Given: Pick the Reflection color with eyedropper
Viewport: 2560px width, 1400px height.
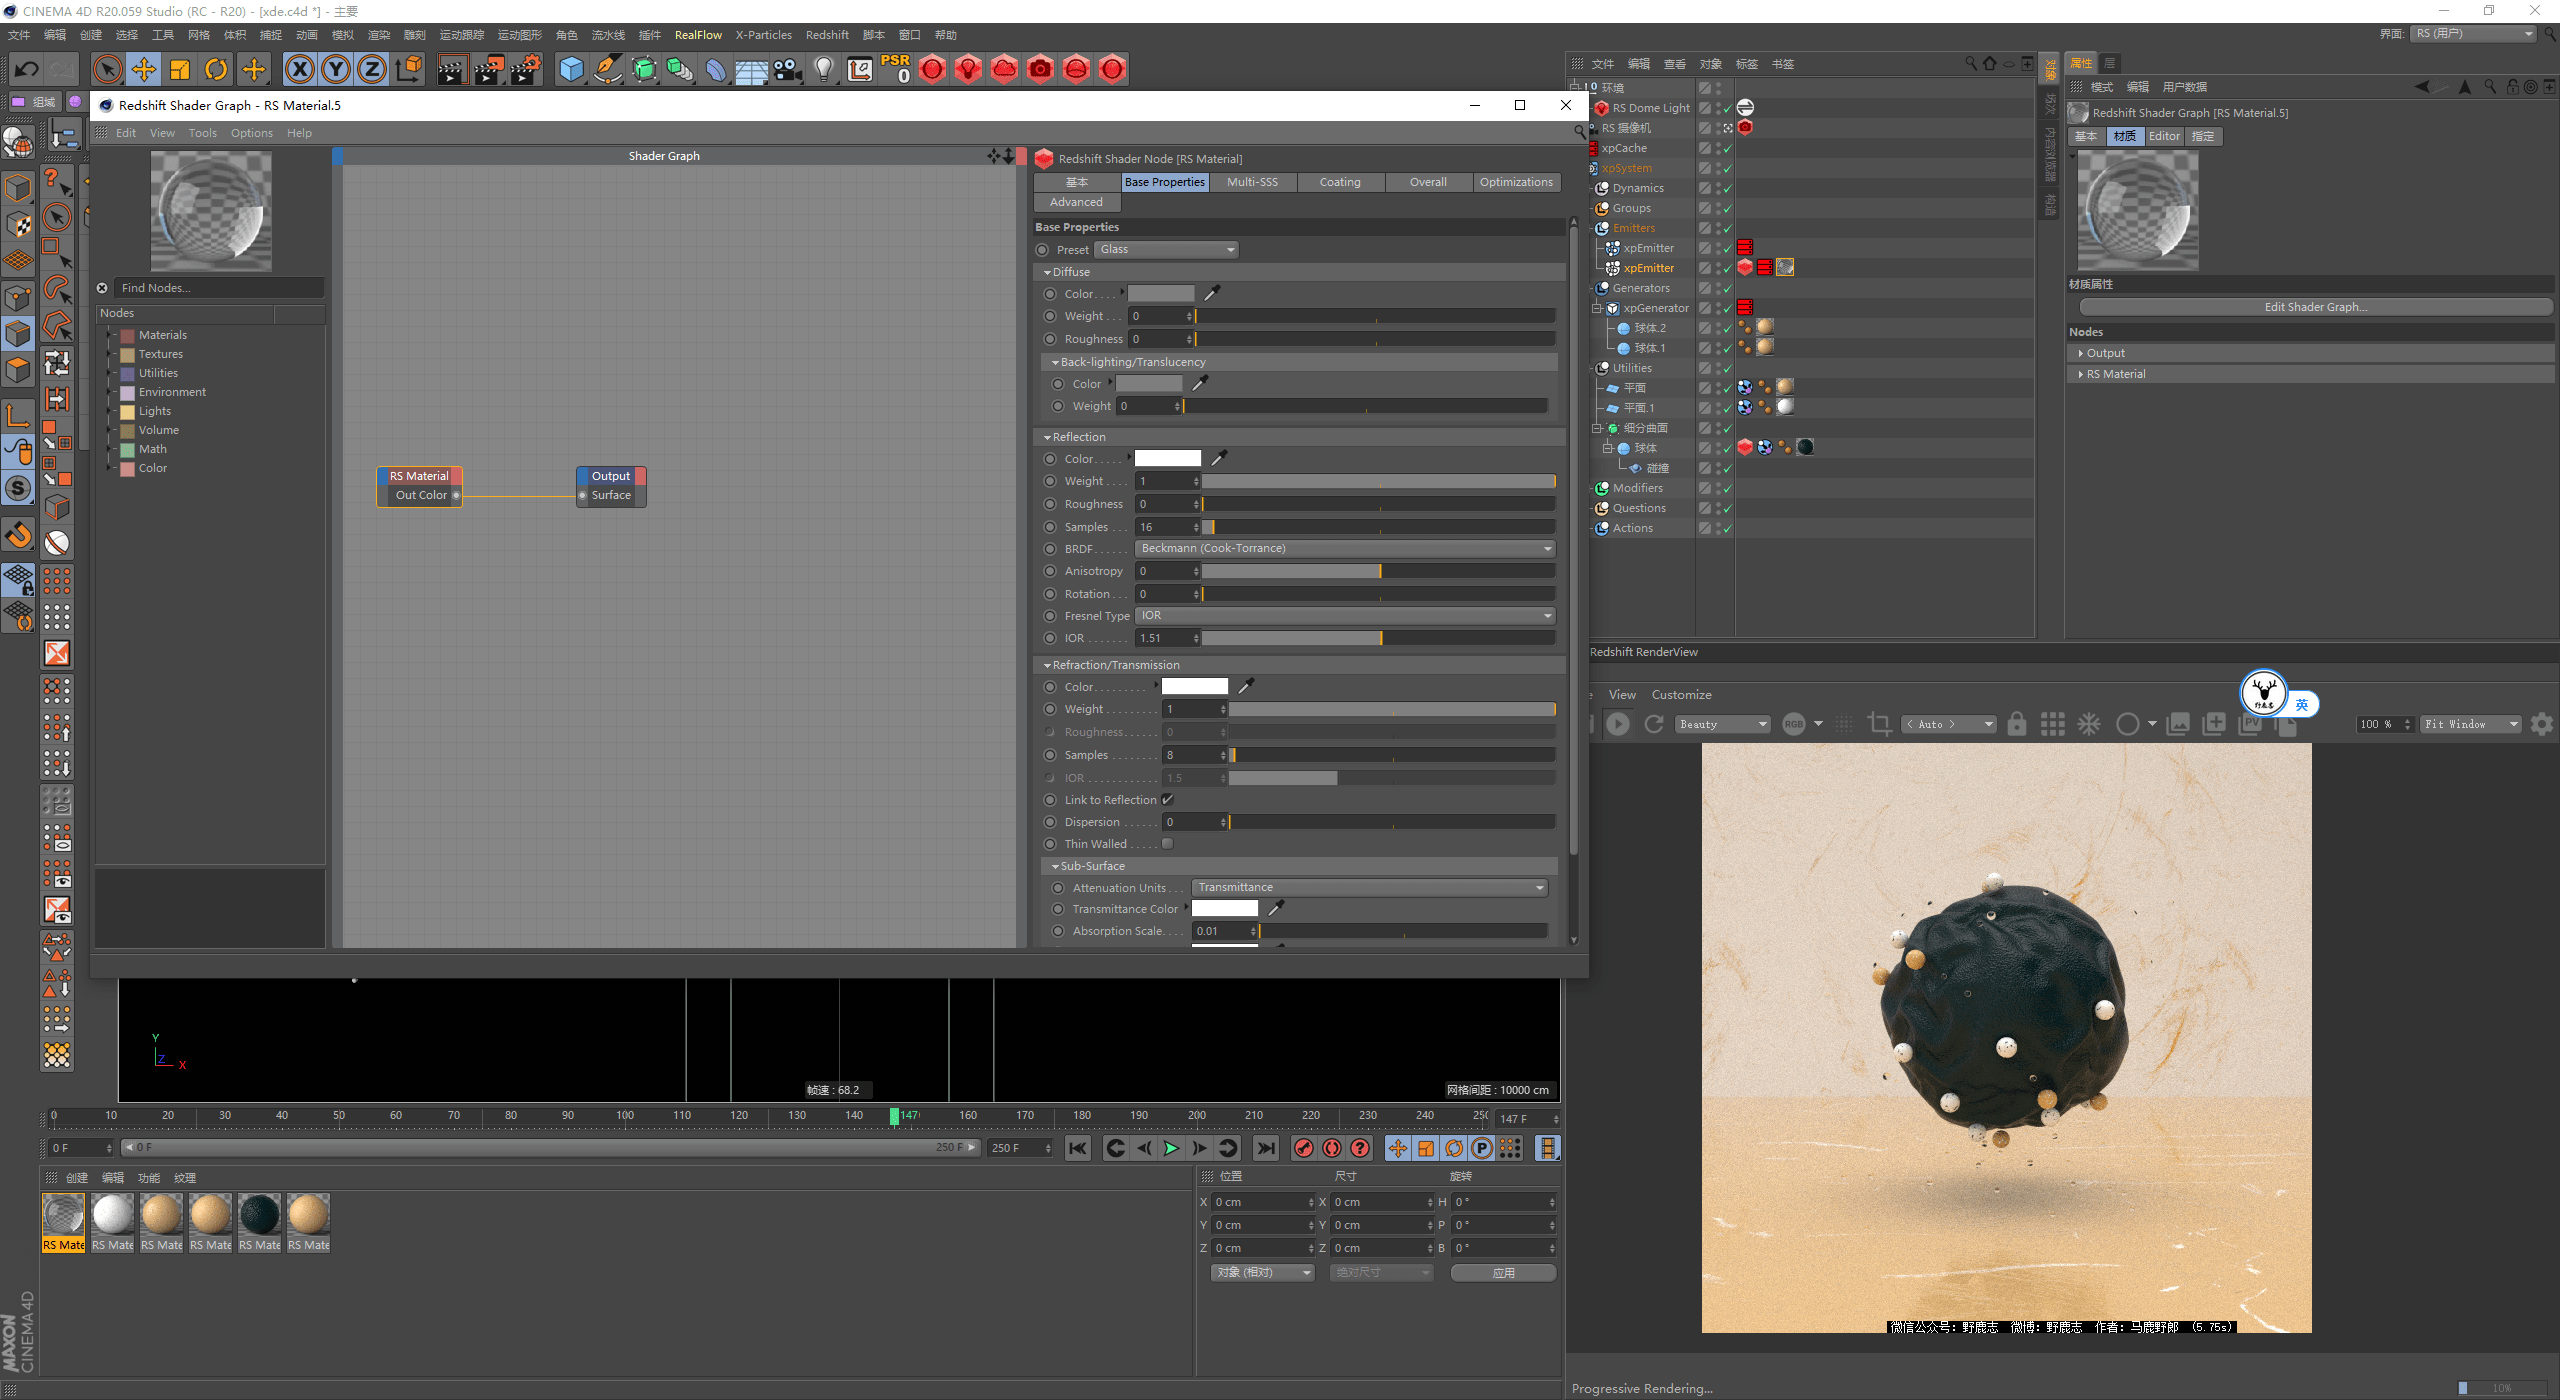Looking at the screenshot, I should click(x=1219, y=458).
